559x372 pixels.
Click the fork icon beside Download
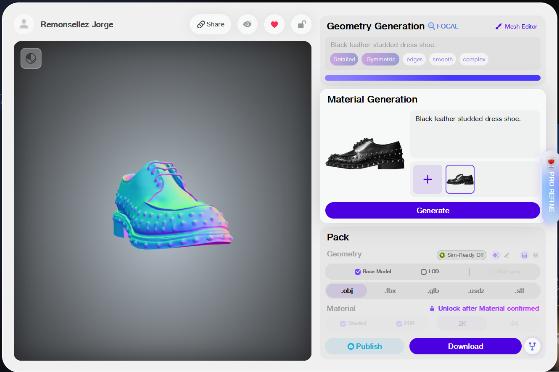coord(532,346)
